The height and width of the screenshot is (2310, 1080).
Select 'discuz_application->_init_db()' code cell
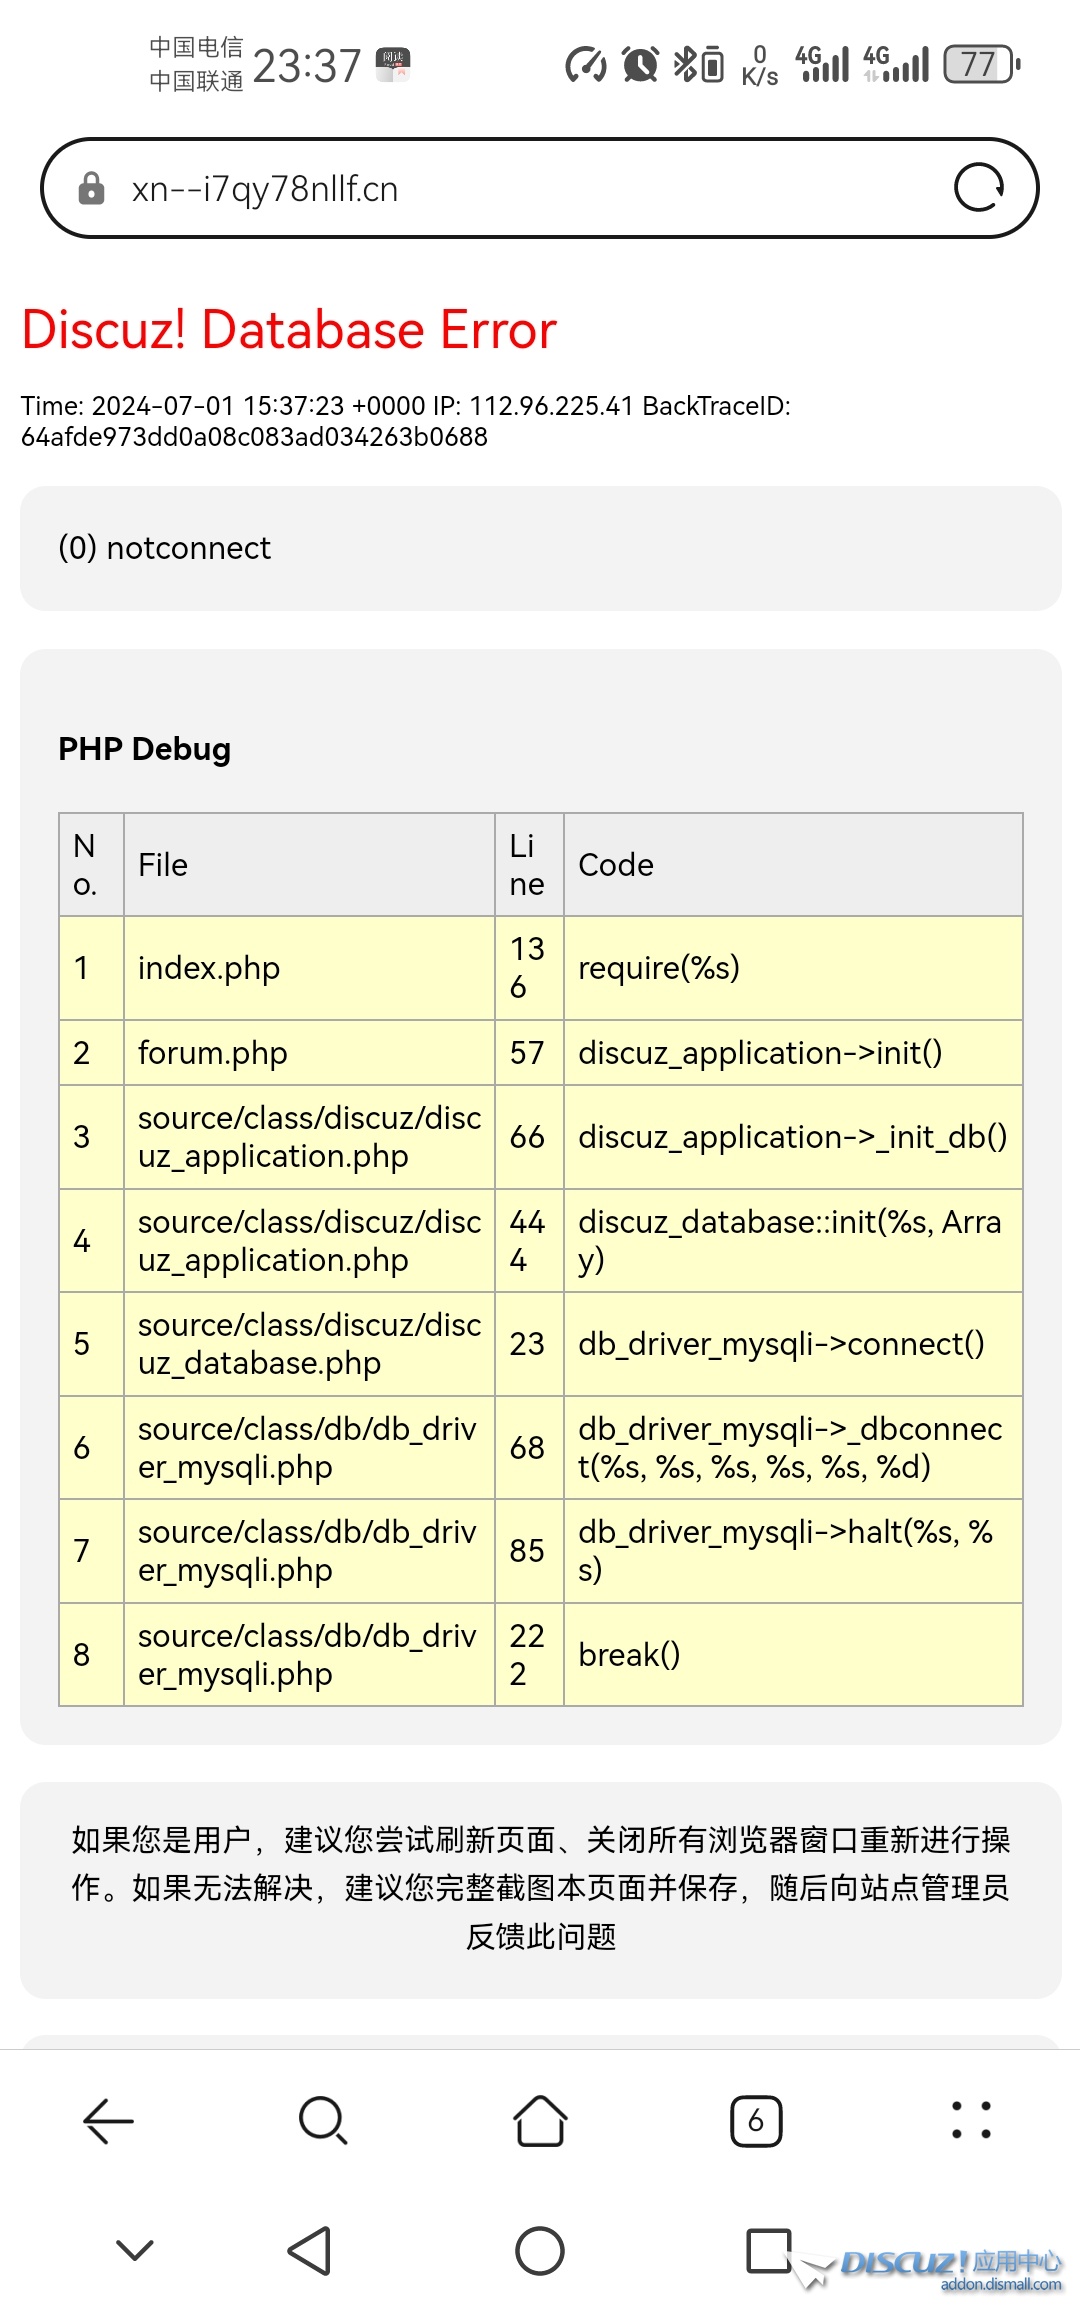[793, 1137]
